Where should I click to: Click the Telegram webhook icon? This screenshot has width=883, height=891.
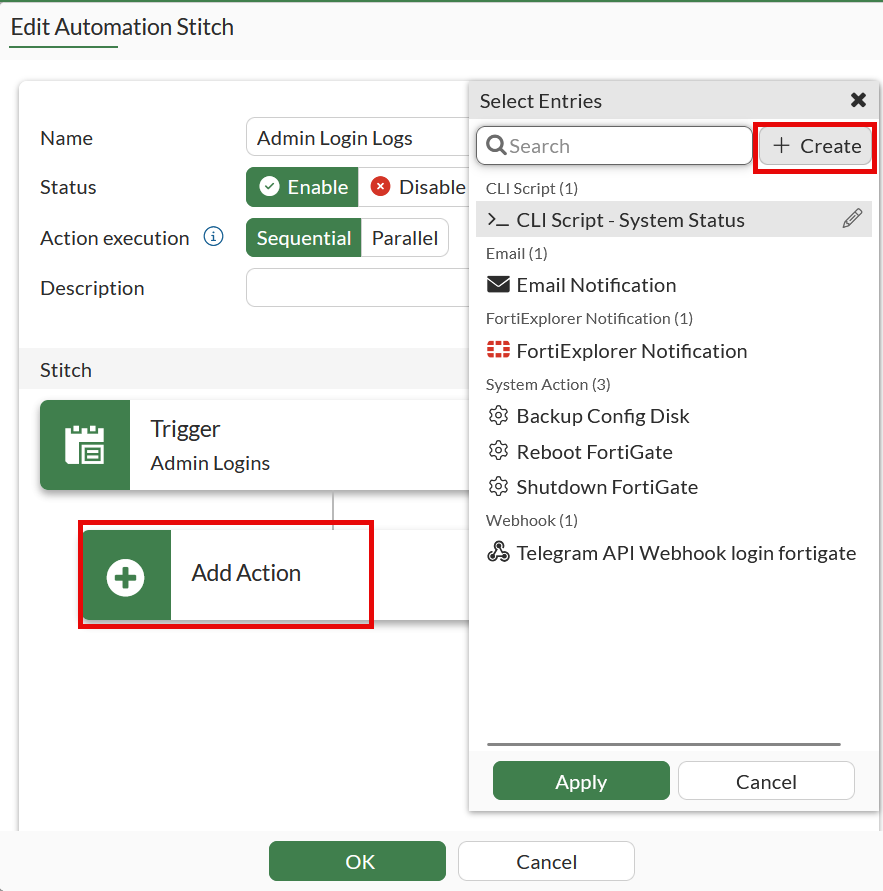coord(498,553)
